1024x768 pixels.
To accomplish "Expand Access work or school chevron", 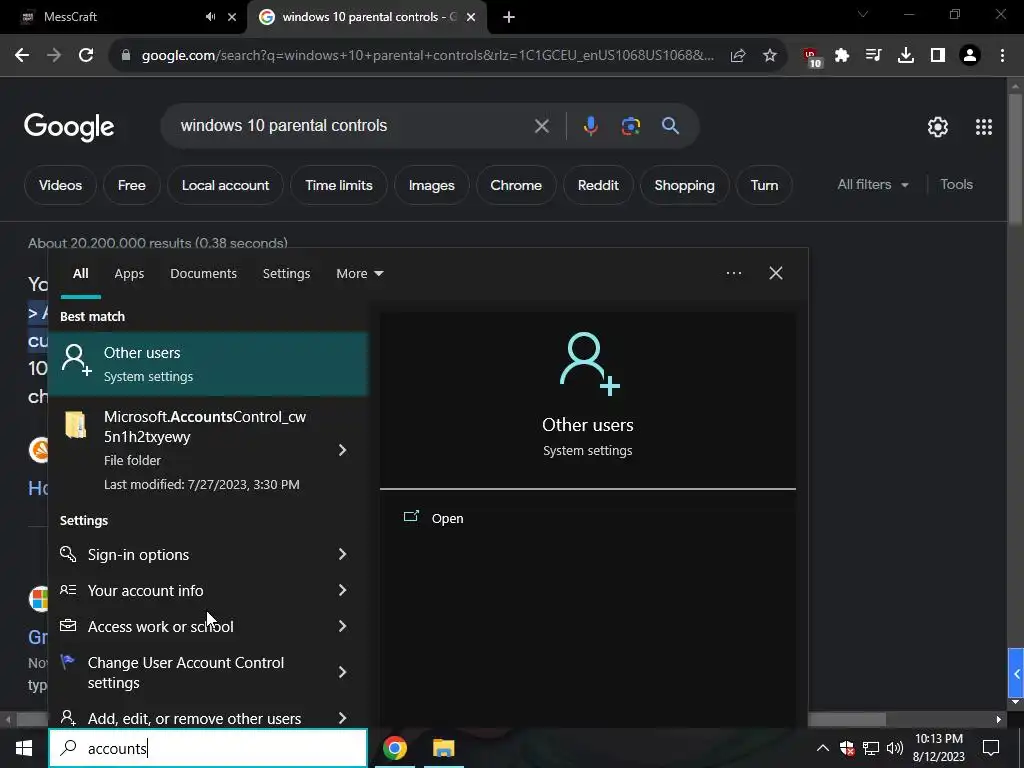I will (x=342, y=626).
